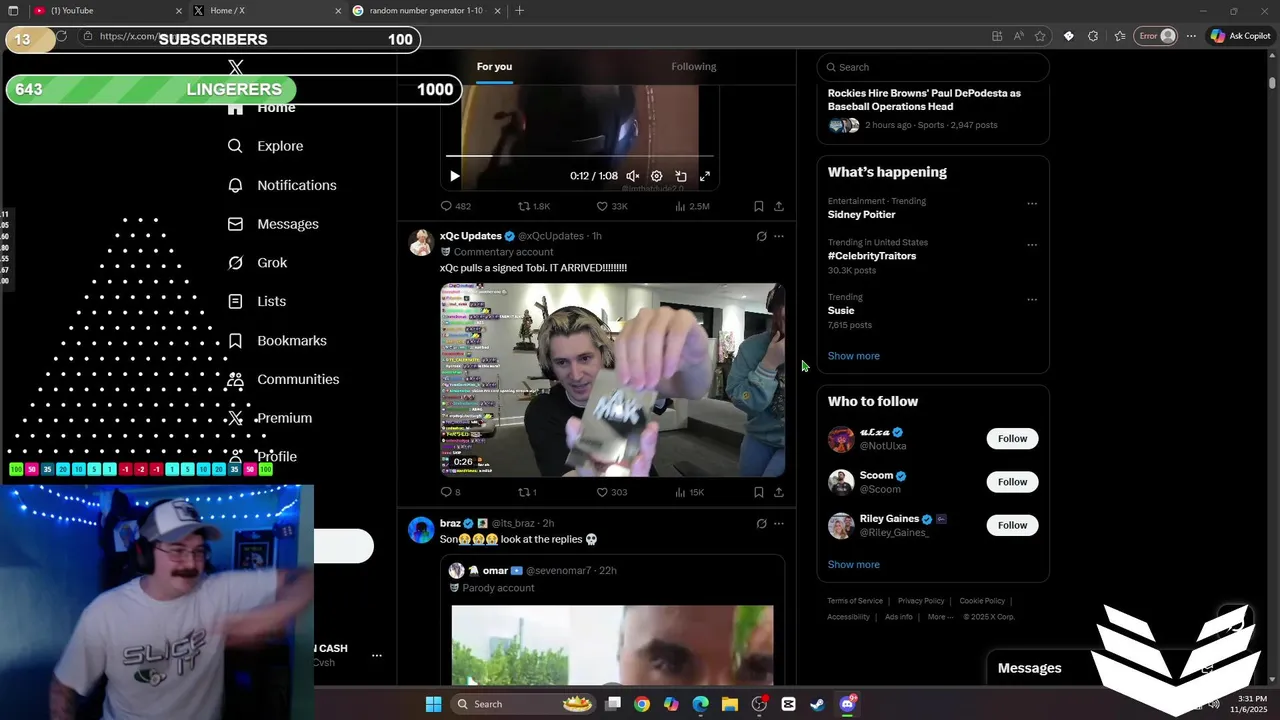
Task: Reply to the post with 482 replies
Action: (x=456, y=206)
